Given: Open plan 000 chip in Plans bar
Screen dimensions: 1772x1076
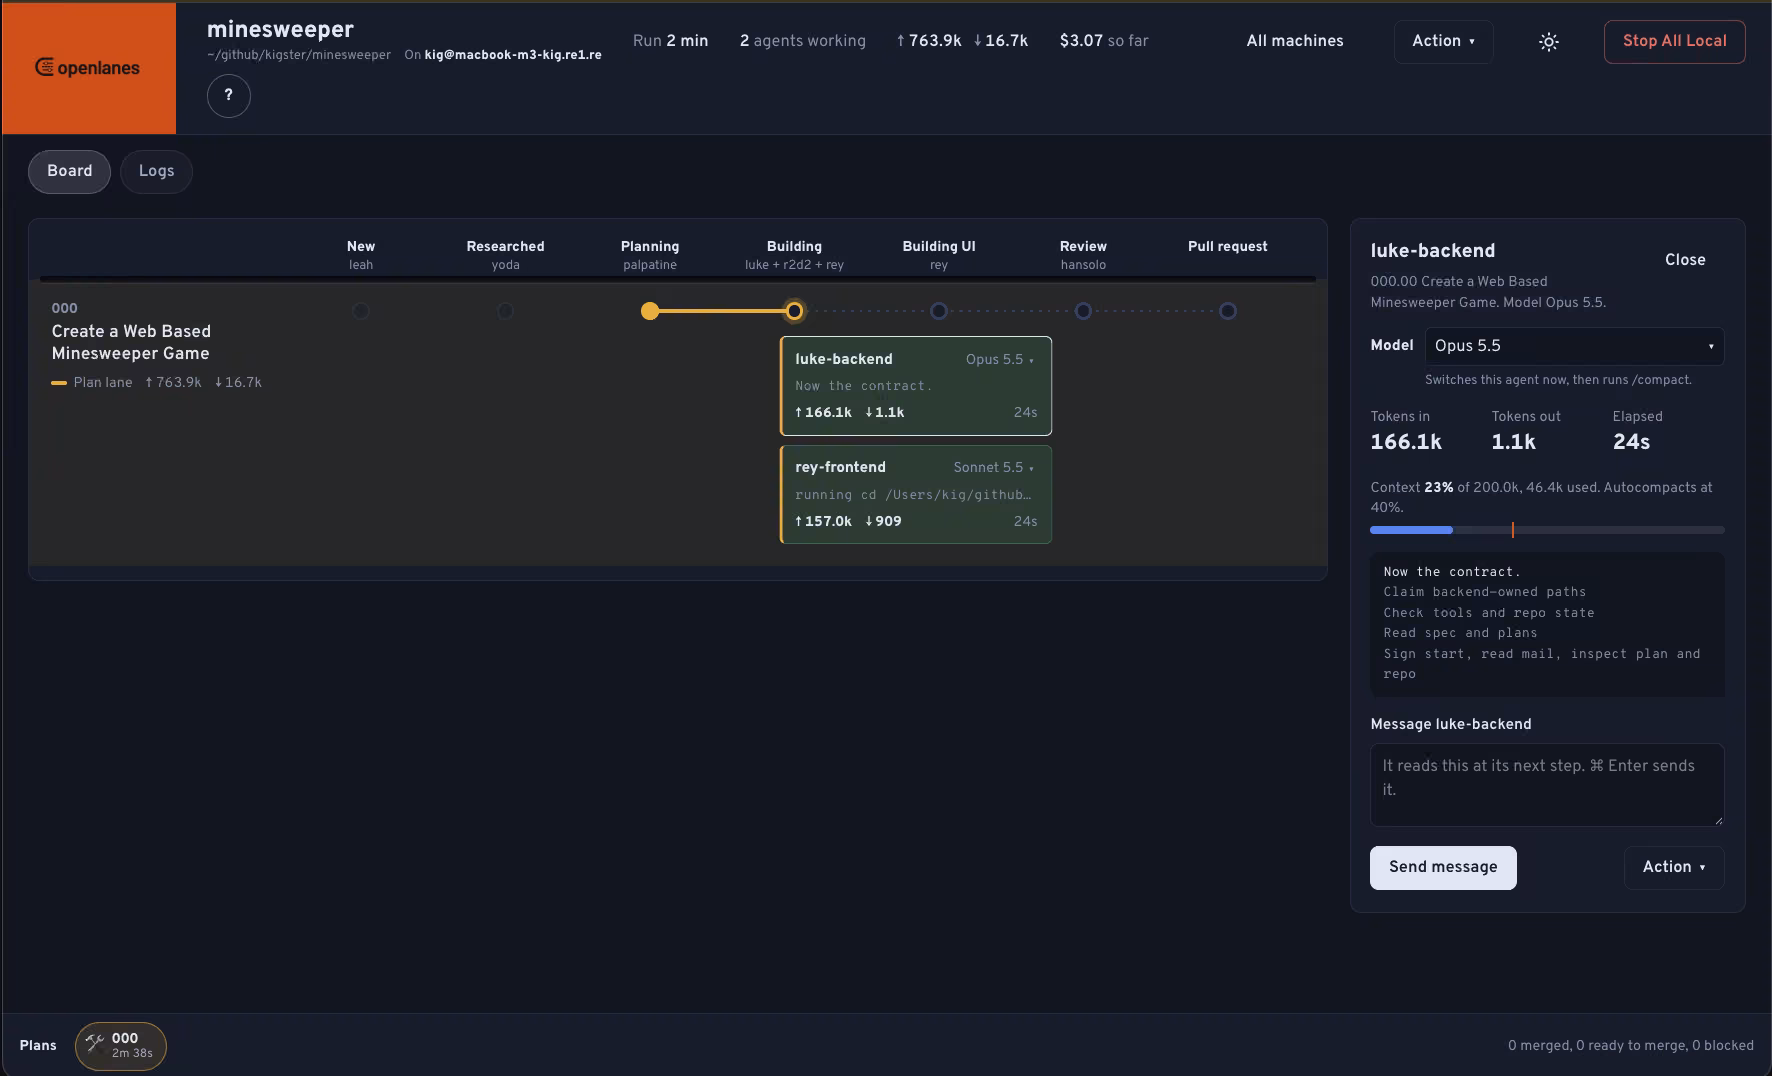Looking at the screenshot, I should (x=120, y=1046).
